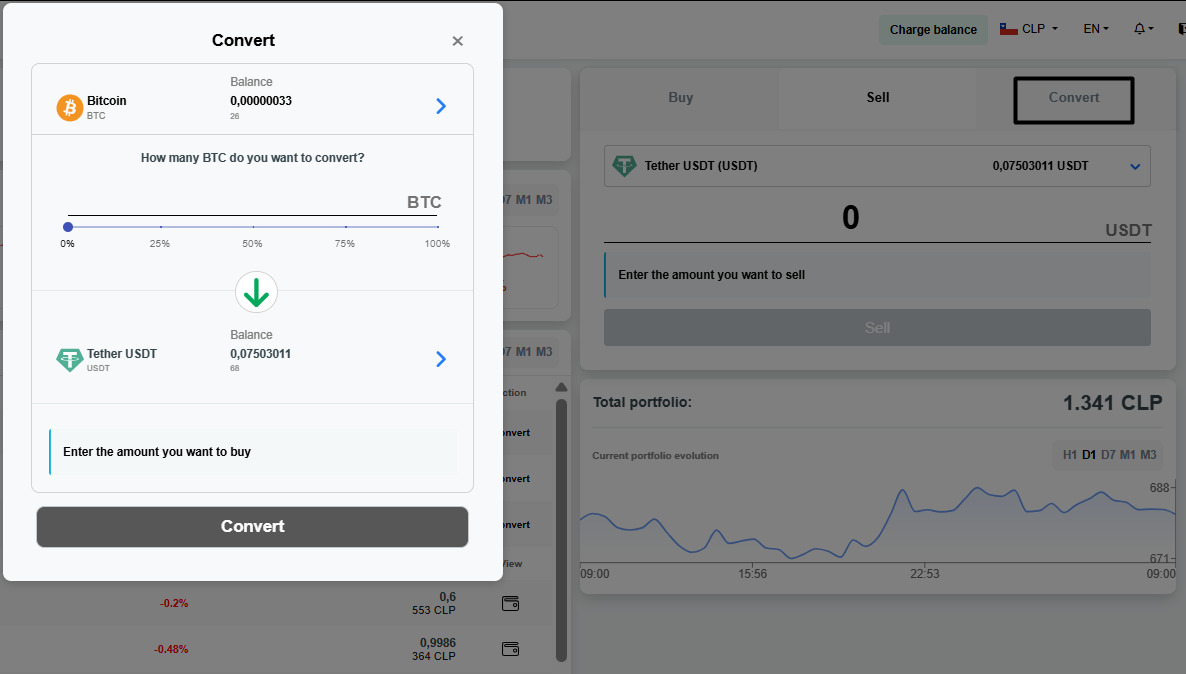Set slider to 50% mark

(x=253, y=227)
